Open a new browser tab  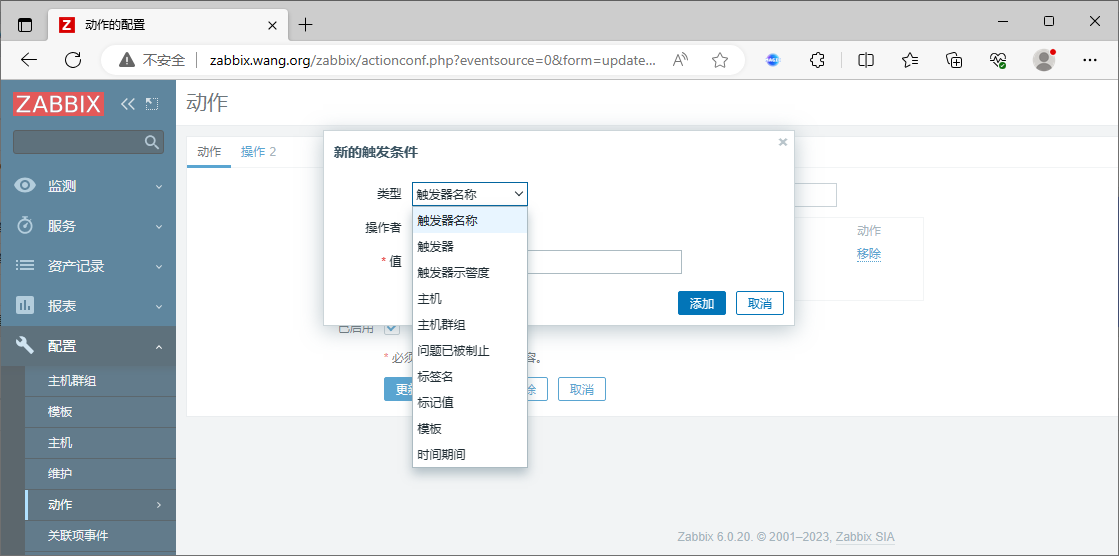click(x=305, y=25)
